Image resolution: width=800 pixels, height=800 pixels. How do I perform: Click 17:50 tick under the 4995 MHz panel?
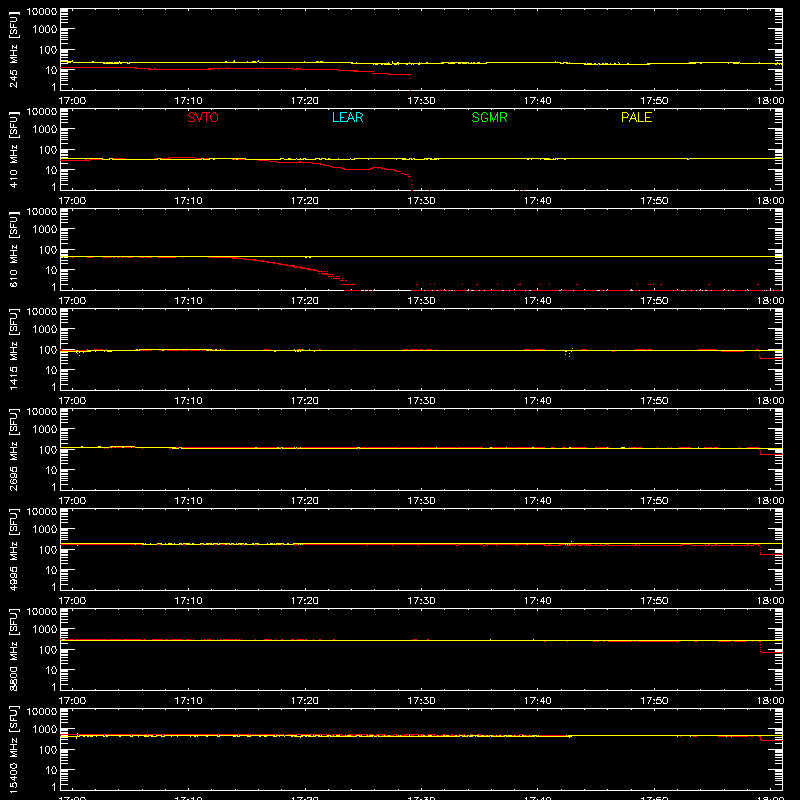(654, 601)
